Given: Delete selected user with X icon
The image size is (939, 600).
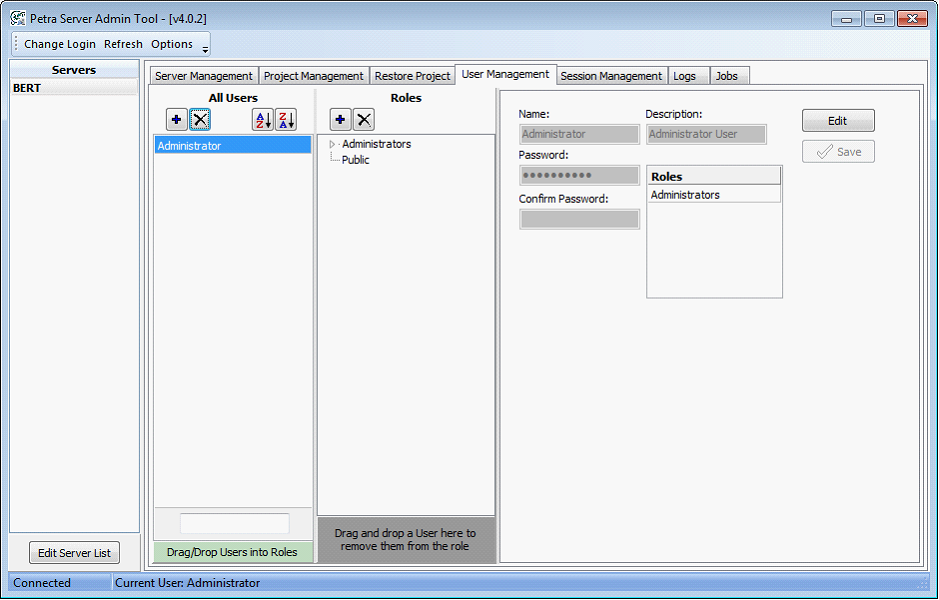Looking at the screenshot, I should (x=200, y=120).
